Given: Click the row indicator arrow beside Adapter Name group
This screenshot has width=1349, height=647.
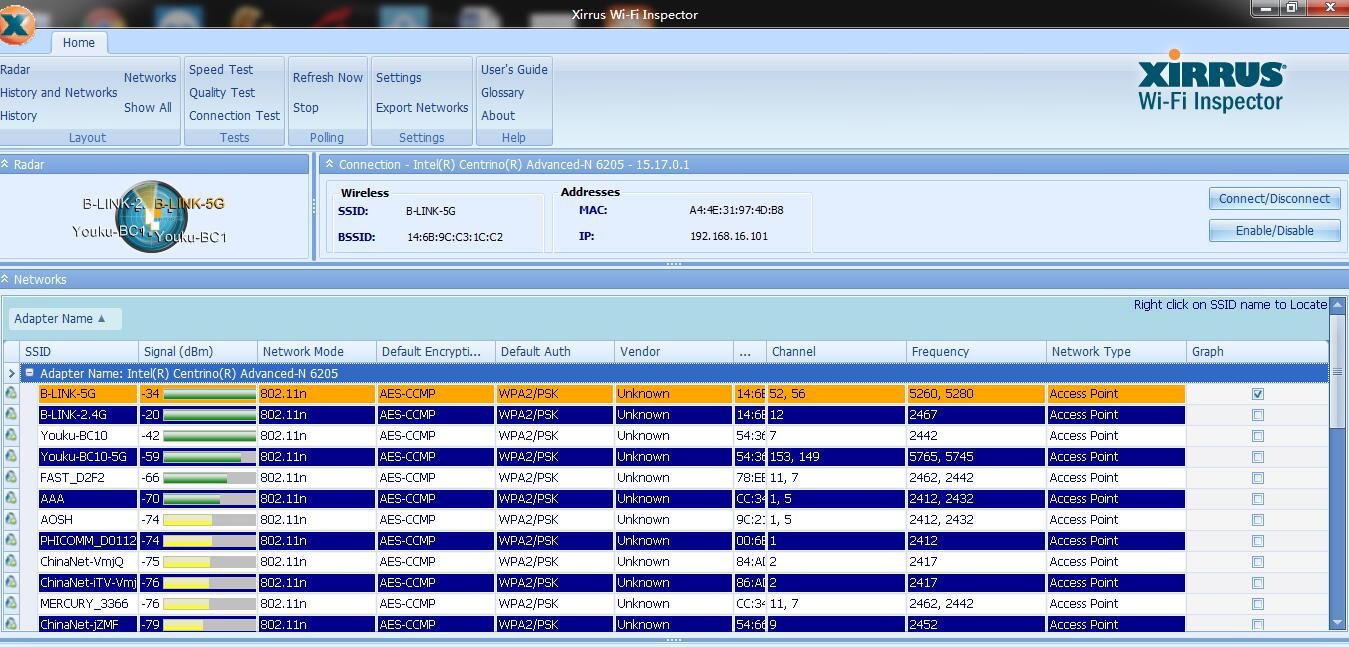Looking at the screenshot, I should (11, 373).
